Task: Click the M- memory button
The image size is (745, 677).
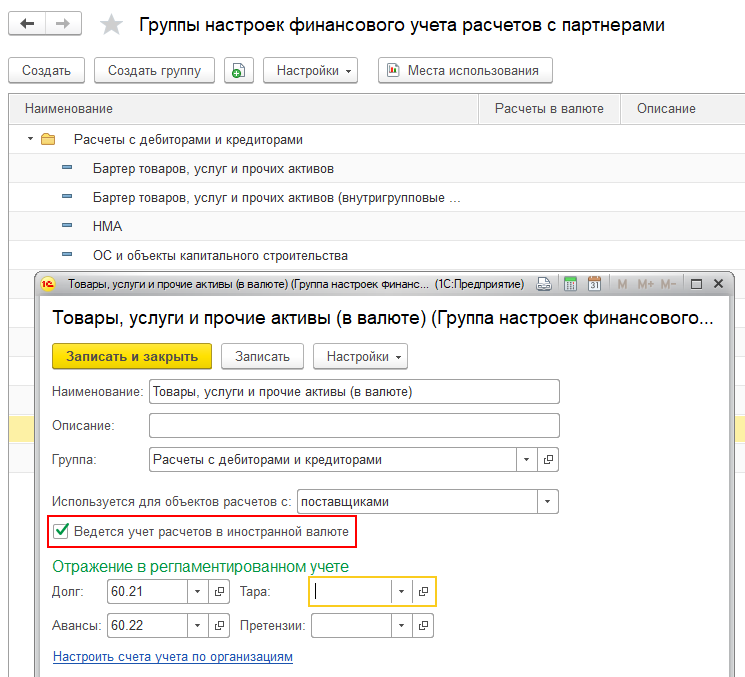Action: click(x=668, y=284)
